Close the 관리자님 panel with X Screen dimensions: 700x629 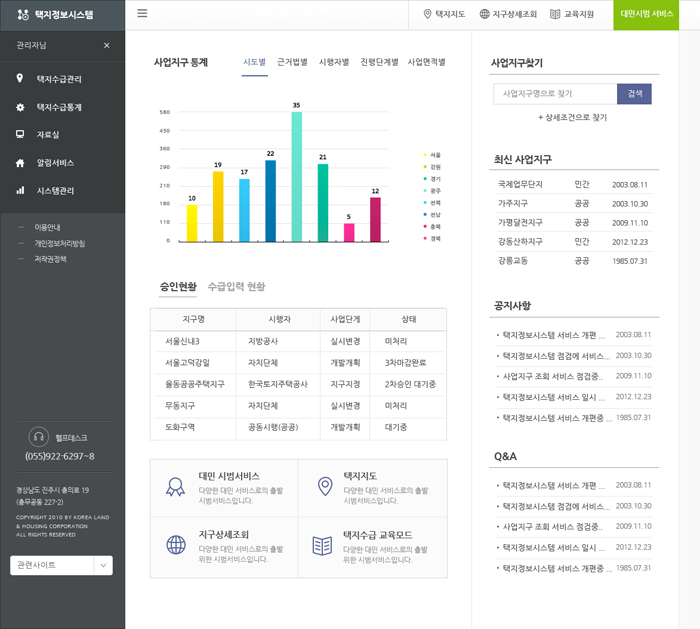[x=107, y=46]
